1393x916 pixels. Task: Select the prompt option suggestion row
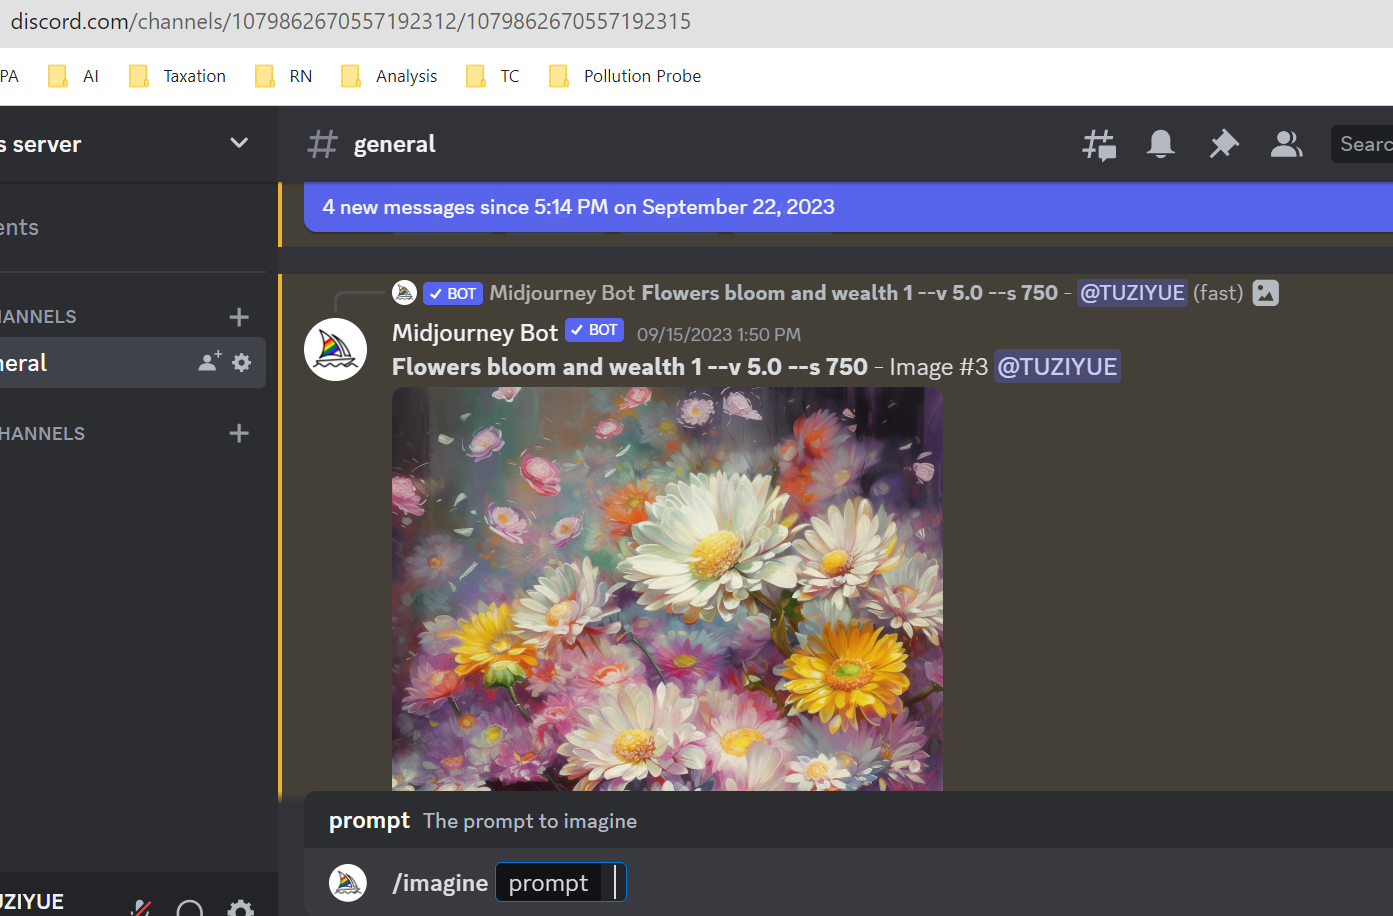pyautogui.click(x=848, y=820)
